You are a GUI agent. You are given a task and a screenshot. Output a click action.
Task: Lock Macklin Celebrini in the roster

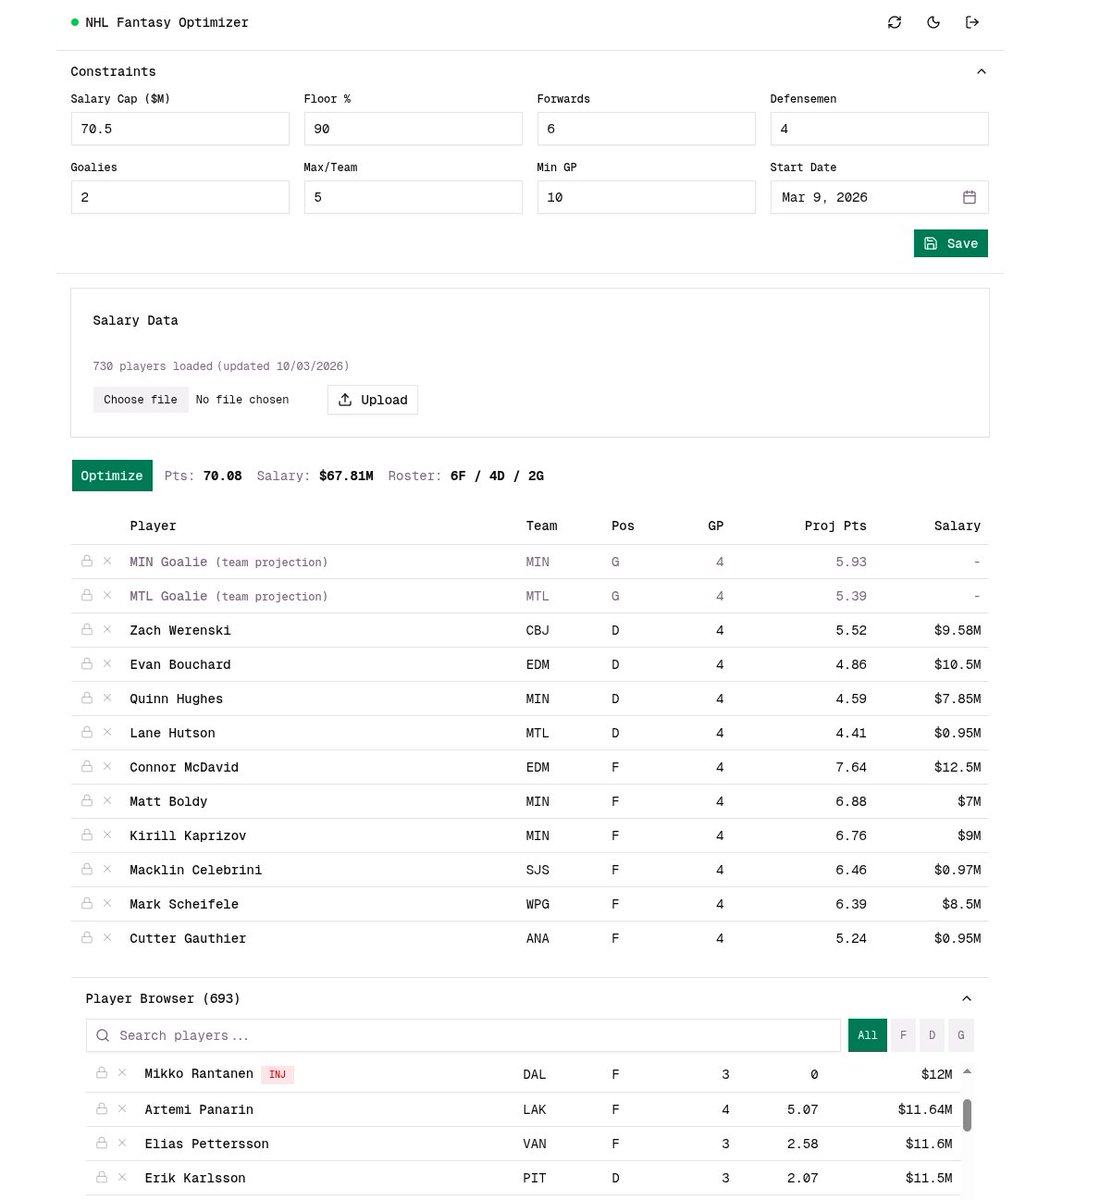coord(87,869)
